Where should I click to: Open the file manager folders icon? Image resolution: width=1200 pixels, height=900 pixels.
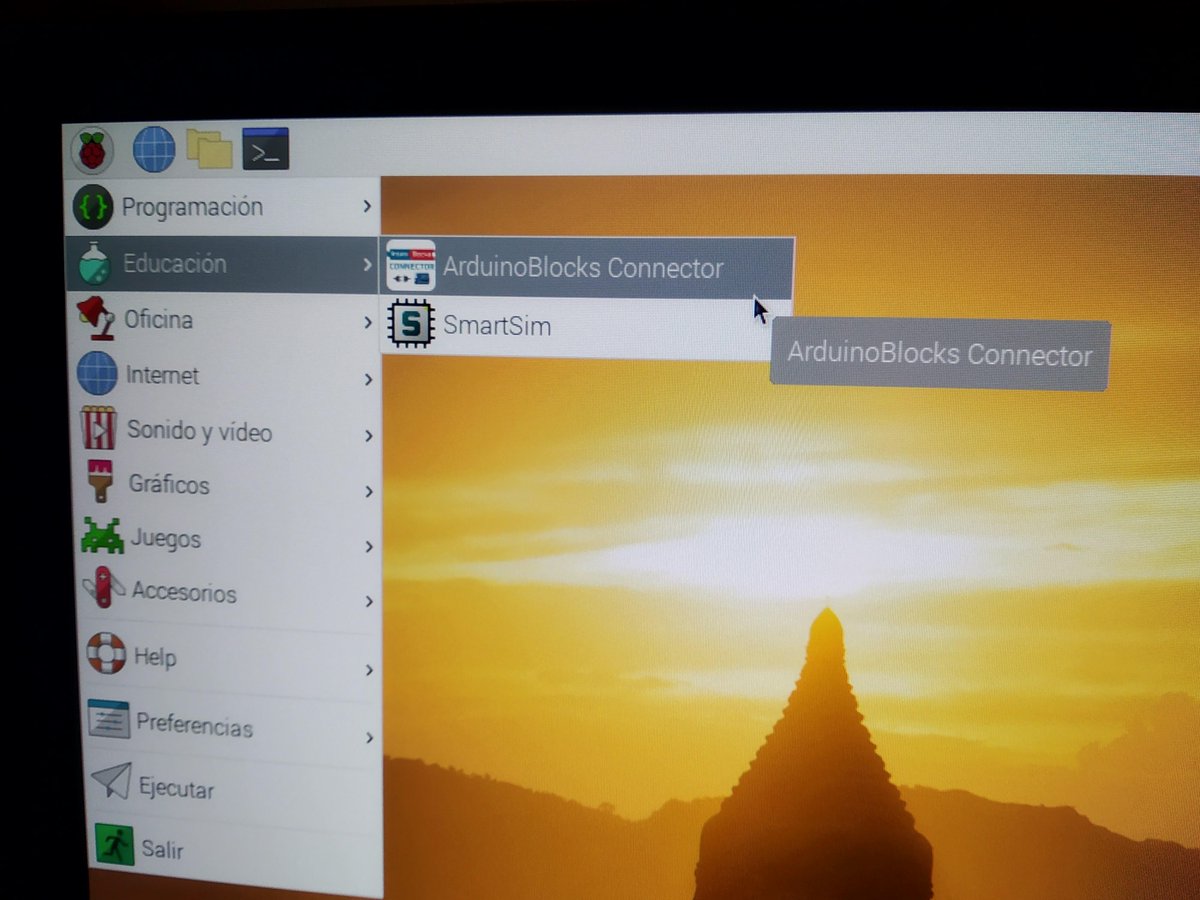[x=209, y=148]
